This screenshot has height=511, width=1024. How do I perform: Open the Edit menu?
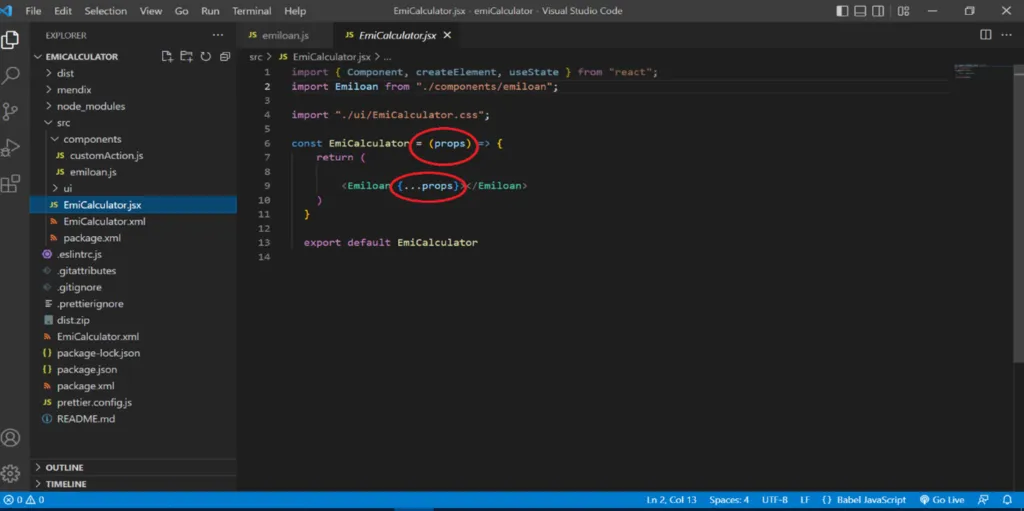pos(63,10)
